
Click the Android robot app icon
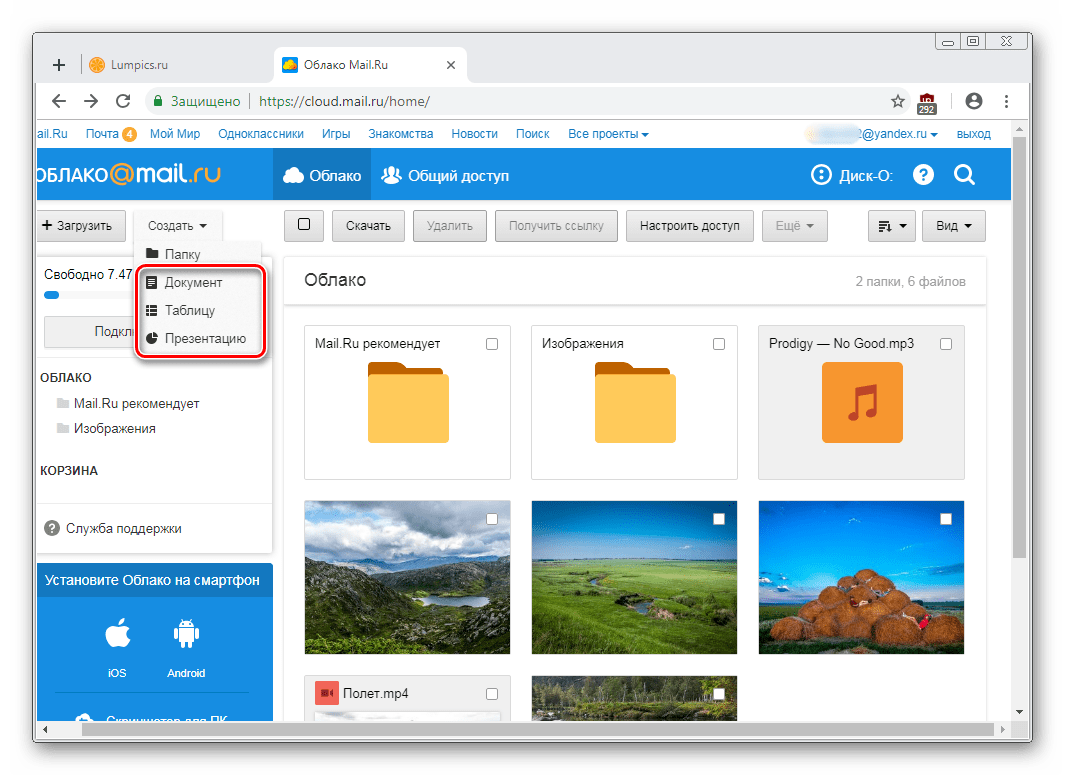(x=186, y=635)
